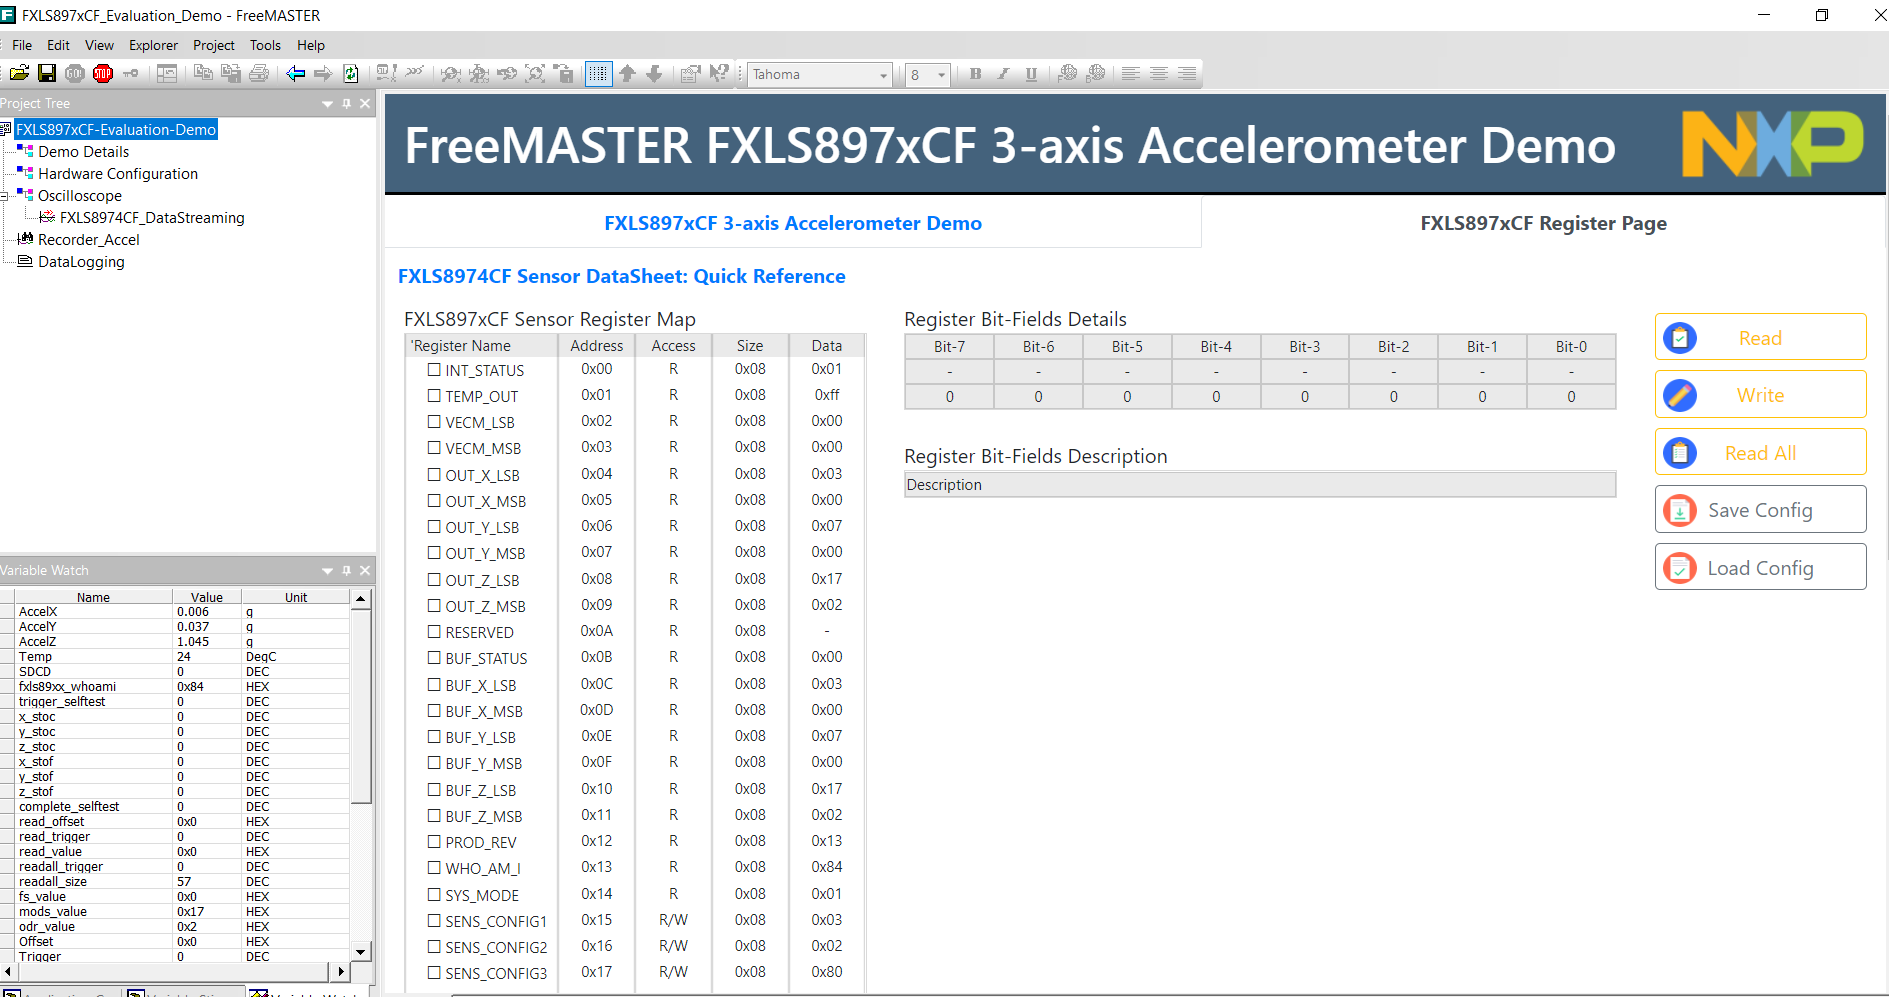
Task: Click the red STOP communication icon
Action: coord(103,73)
